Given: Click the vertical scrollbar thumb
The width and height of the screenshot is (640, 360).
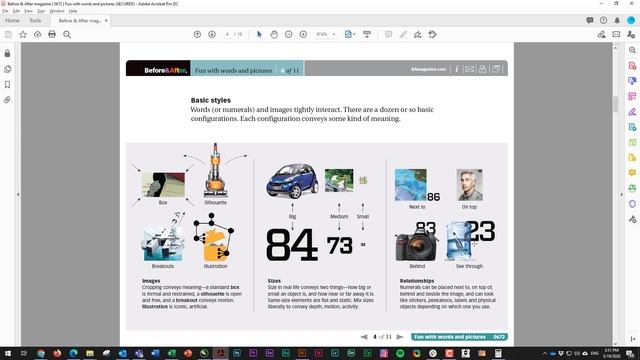Looking at the screenshot, I should tap(616, 104).
